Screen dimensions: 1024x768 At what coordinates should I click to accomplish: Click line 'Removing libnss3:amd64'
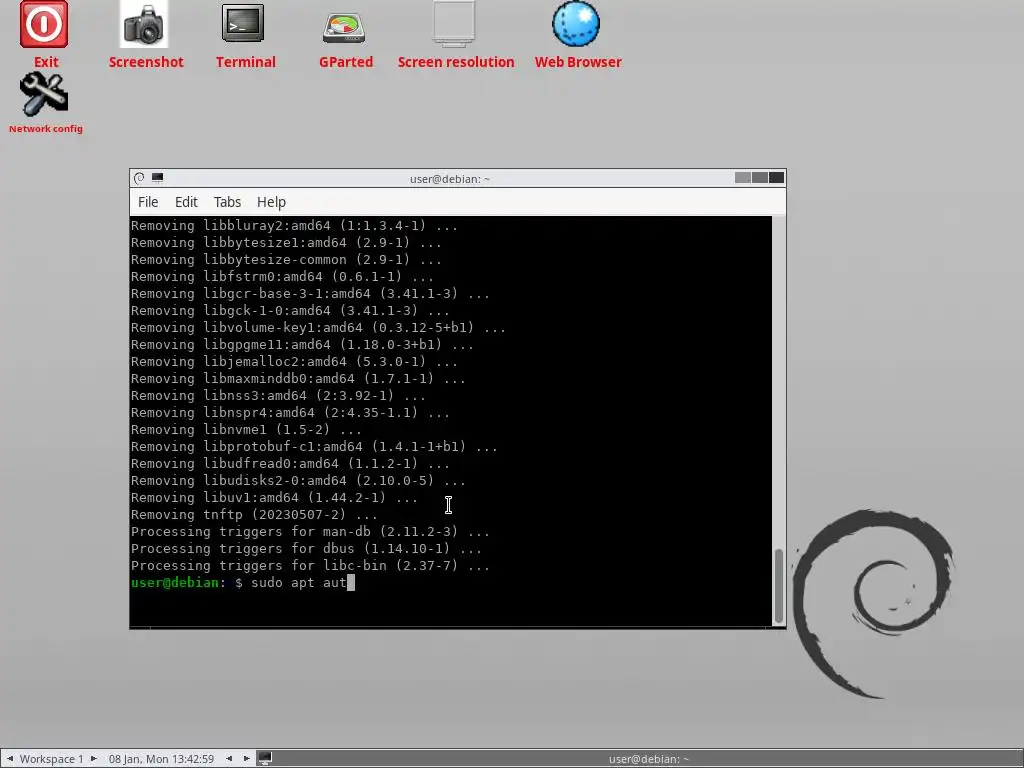[278, 396]
